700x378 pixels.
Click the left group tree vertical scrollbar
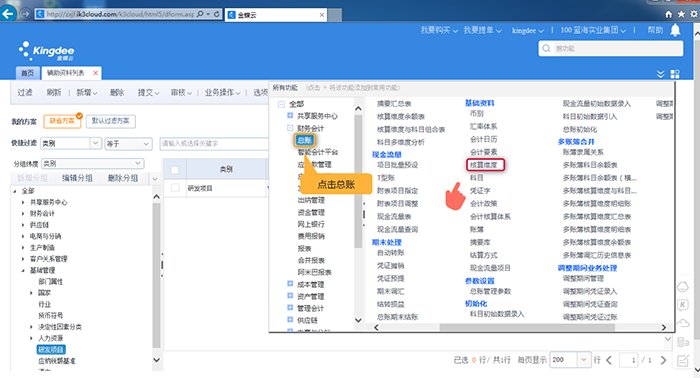coord(156,275)
